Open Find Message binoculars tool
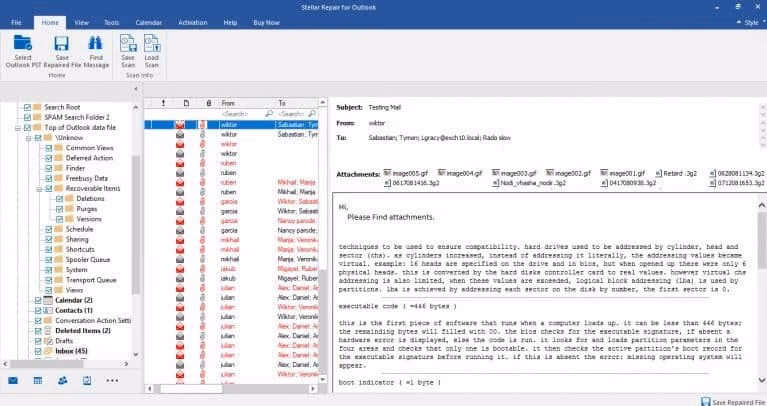The height and width of the screenshot is (406, 767). point(96,44)
